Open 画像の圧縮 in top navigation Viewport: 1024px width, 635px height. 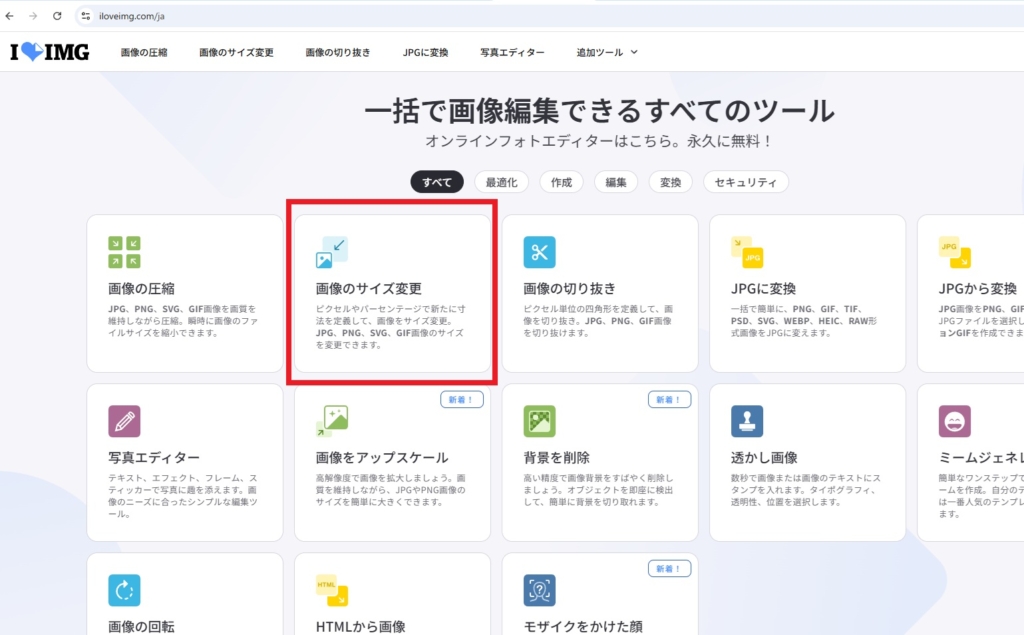pyautogui.click(x=144, y=52)
